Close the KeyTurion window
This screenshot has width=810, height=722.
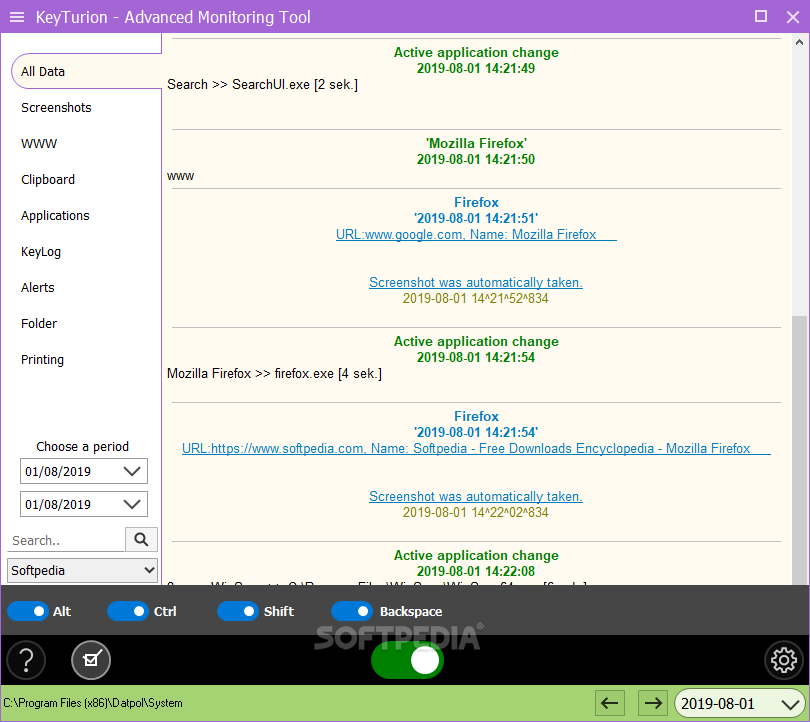pyautogui.click(x=793, y=17)
